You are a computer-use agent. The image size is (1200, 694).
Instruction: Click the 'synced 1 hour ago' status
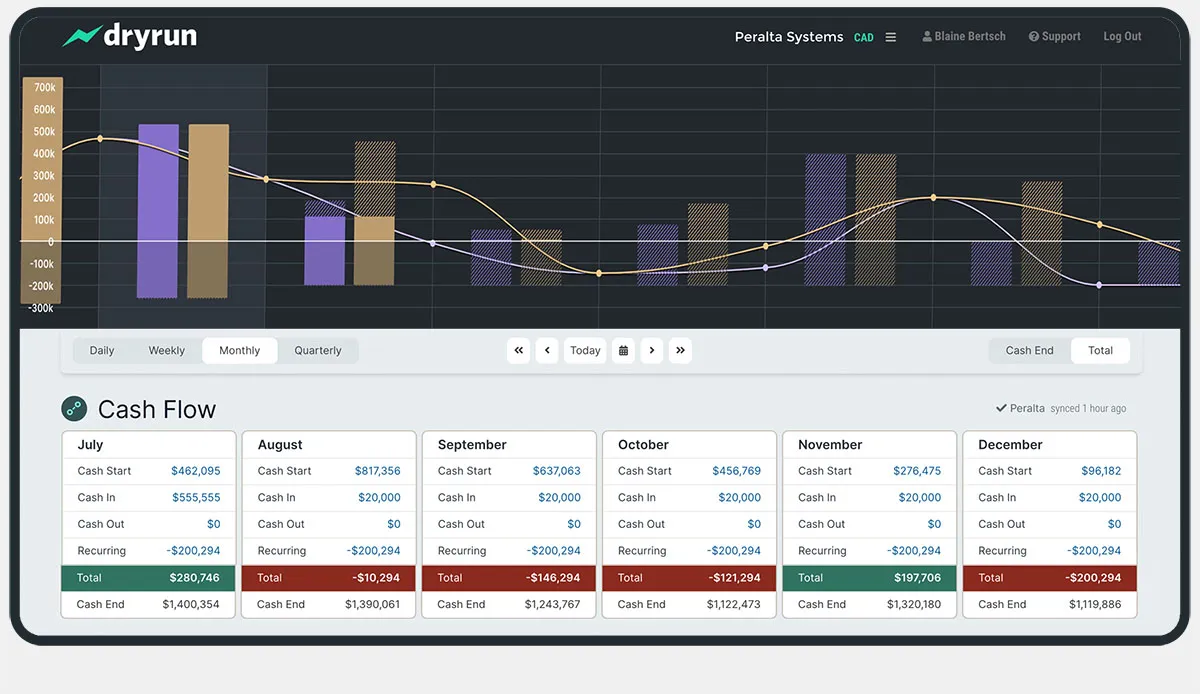[1088, 409]
